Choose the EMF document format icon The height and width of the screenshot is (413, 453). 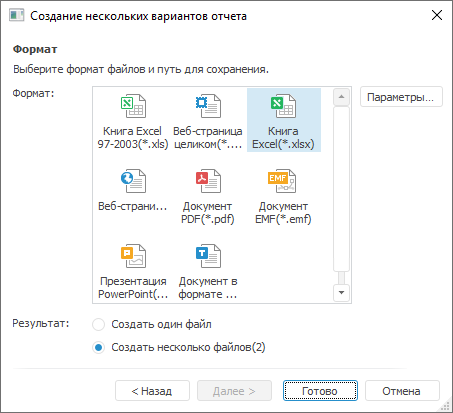pos(282,181)
